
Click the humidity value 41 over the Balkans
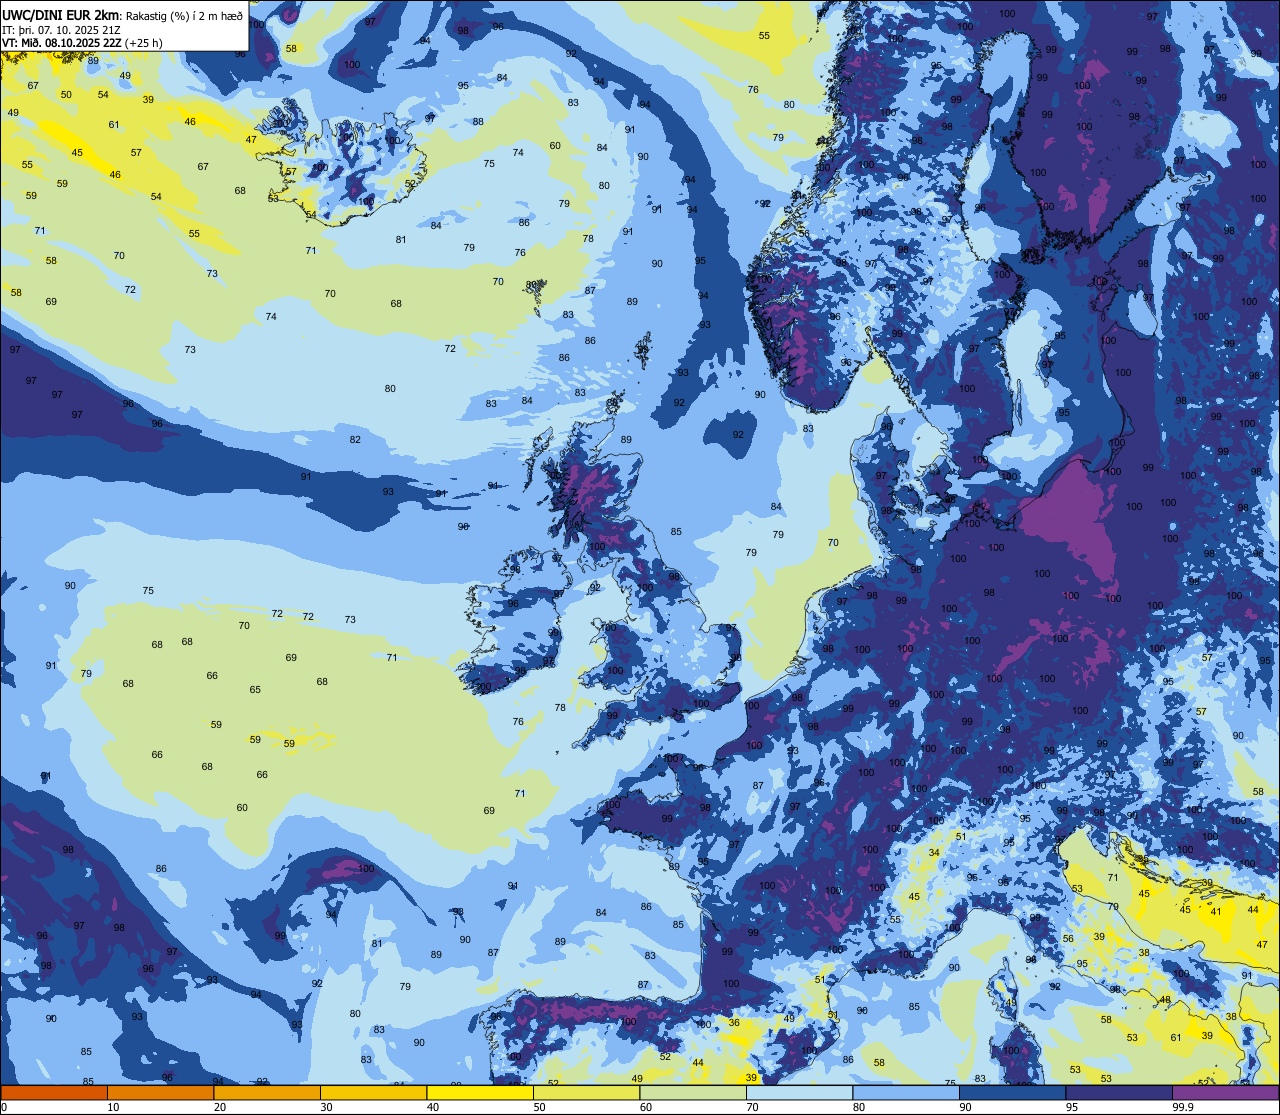pyautogui.click(x=1216, y=911)
